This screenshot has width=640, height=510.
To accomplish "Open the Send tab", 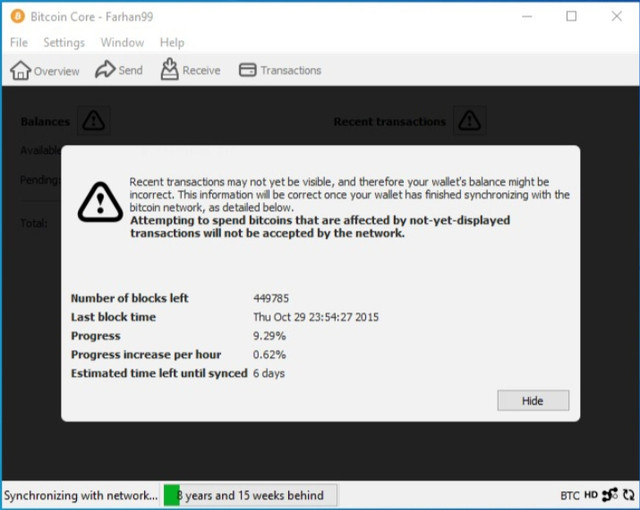I will pos(119,70).
